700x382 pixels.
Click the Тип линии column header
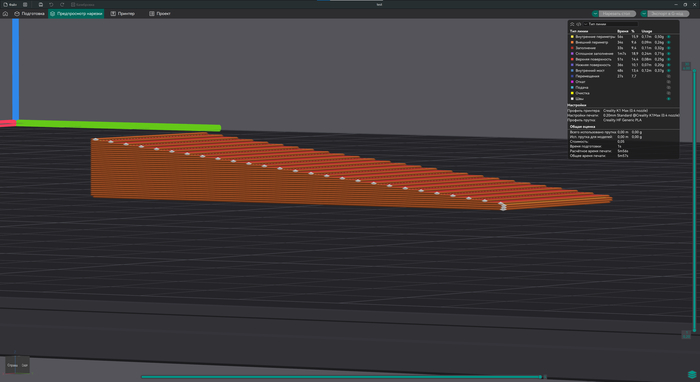pyautogui.click(x=579, y=31)
